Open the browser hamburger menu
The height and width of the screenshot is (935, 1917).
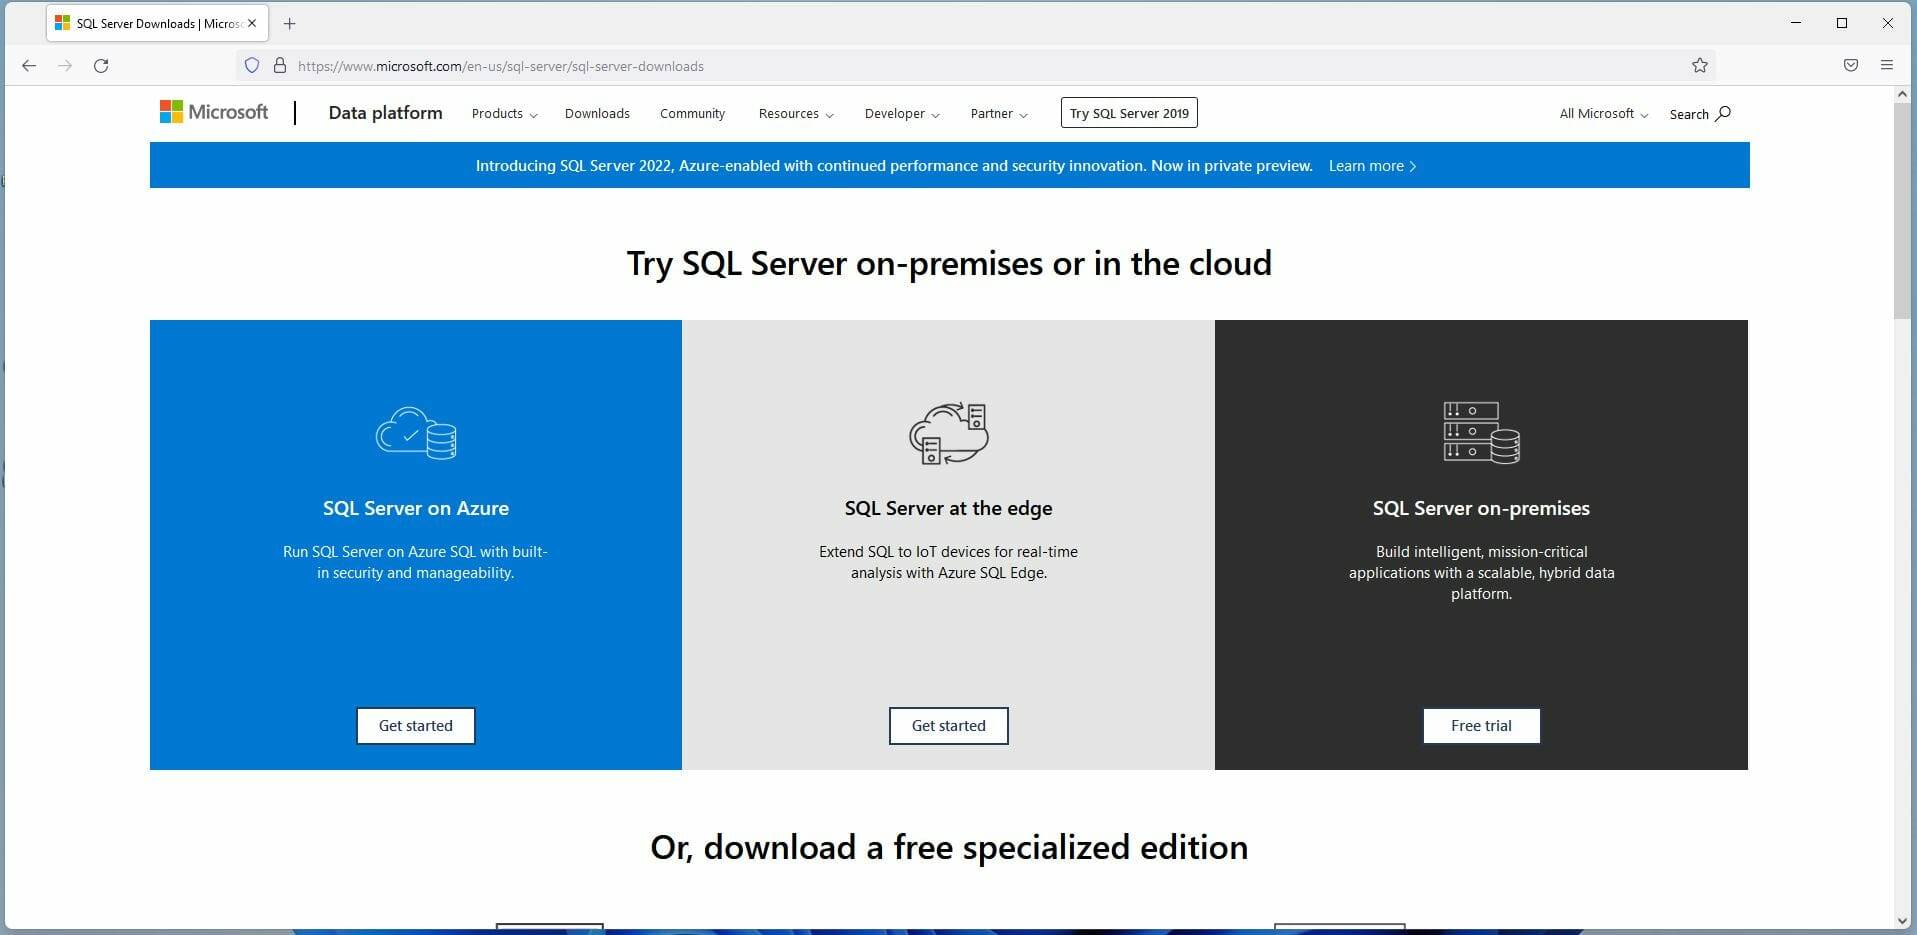[x=1888, y=65]
